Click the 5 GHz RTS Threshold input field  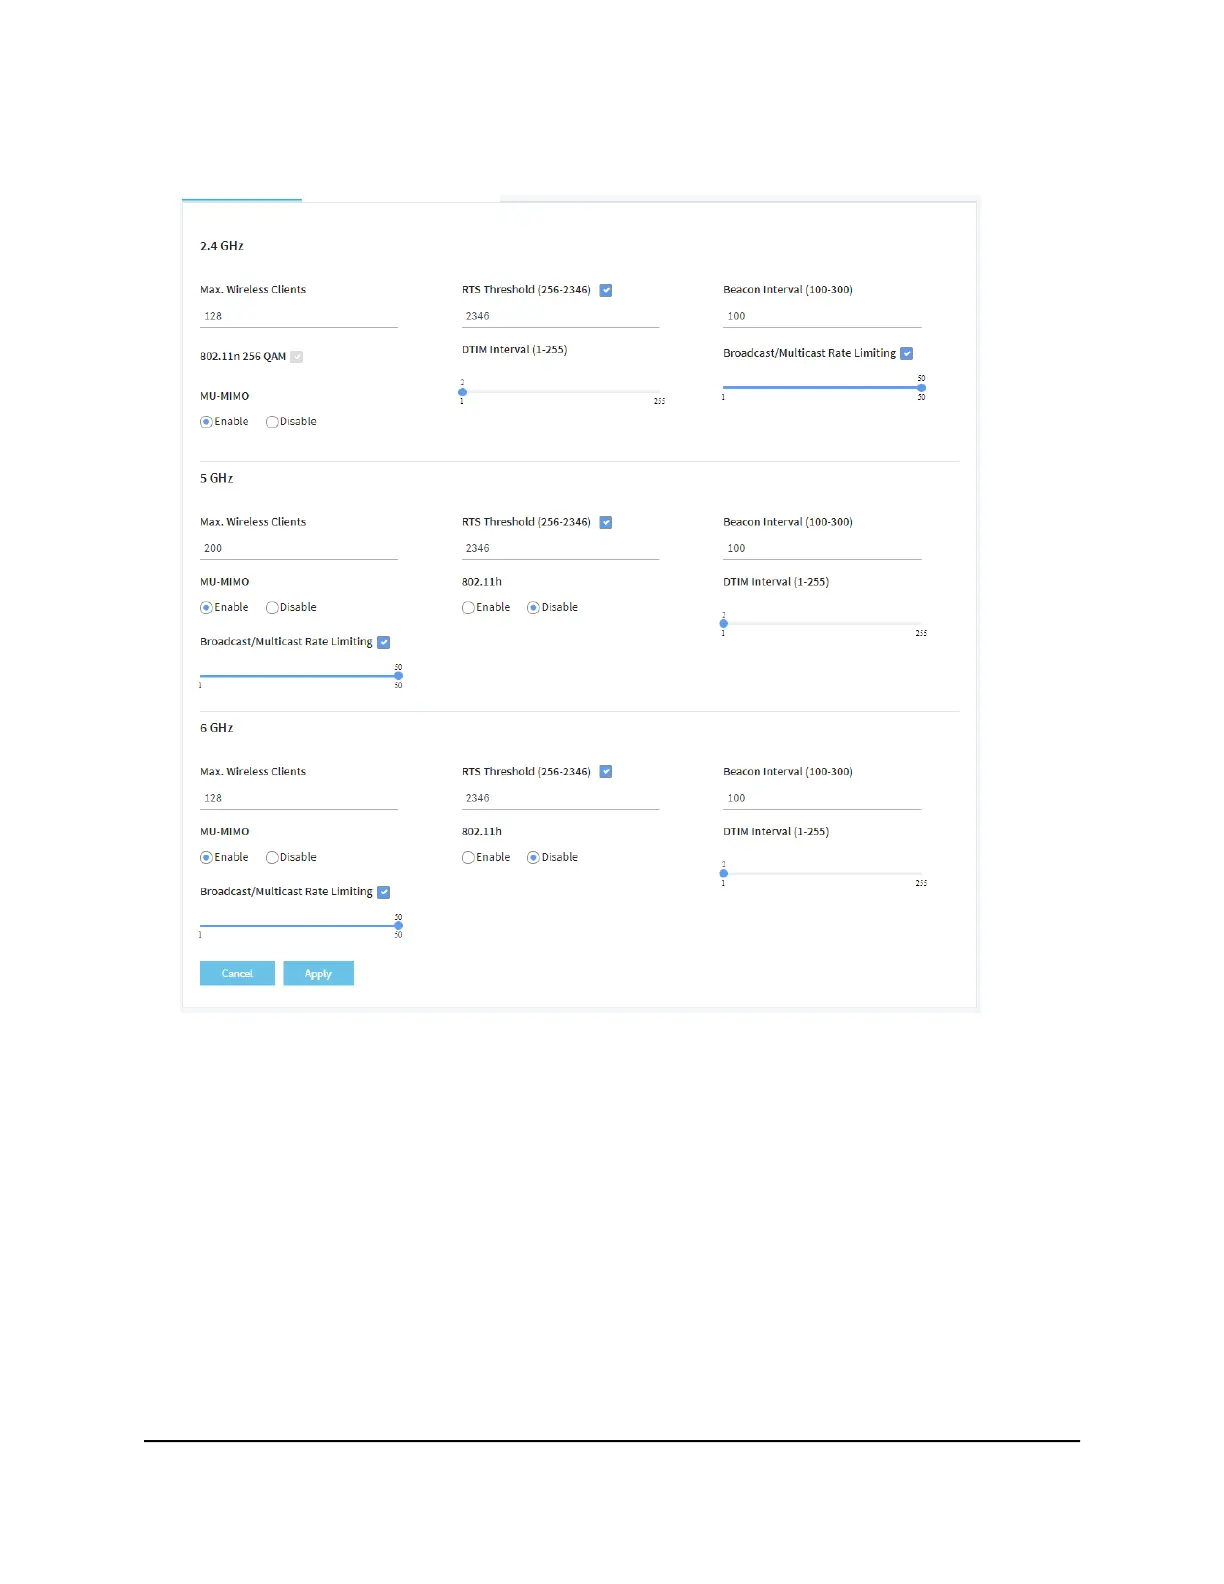(x=560, y=548)
